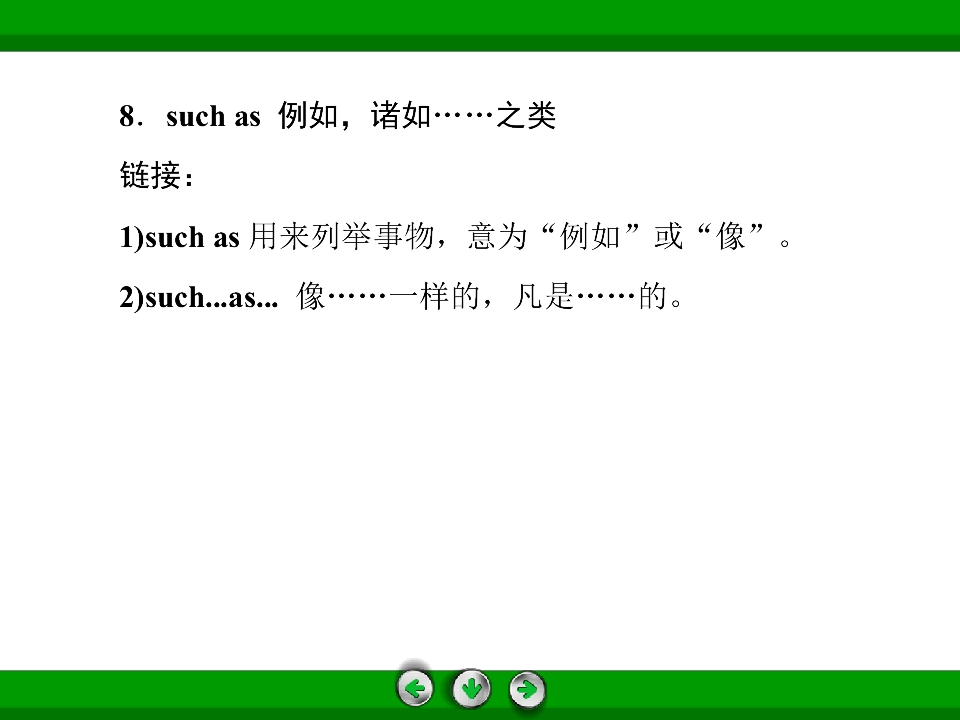Click the bold '1)such as' text
The height and width of the screenshot is (720, 960).
coord(180,238)
